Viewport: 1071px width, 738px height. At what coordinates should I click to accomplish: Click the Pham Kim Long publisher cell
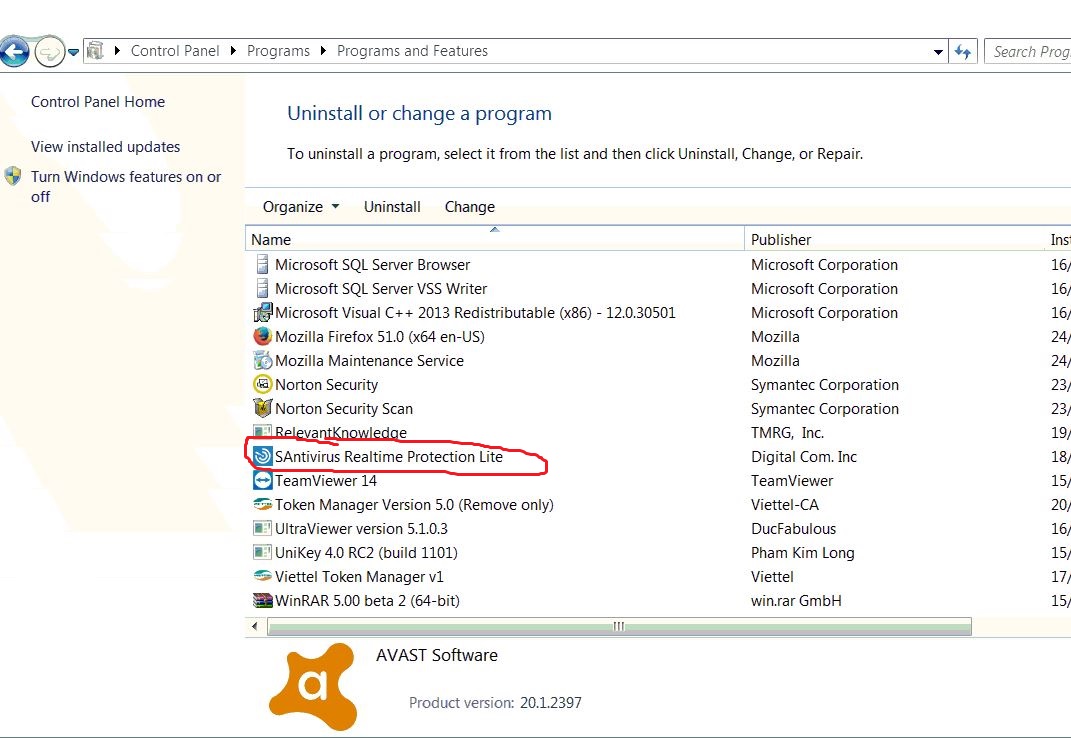pos(803,552)
